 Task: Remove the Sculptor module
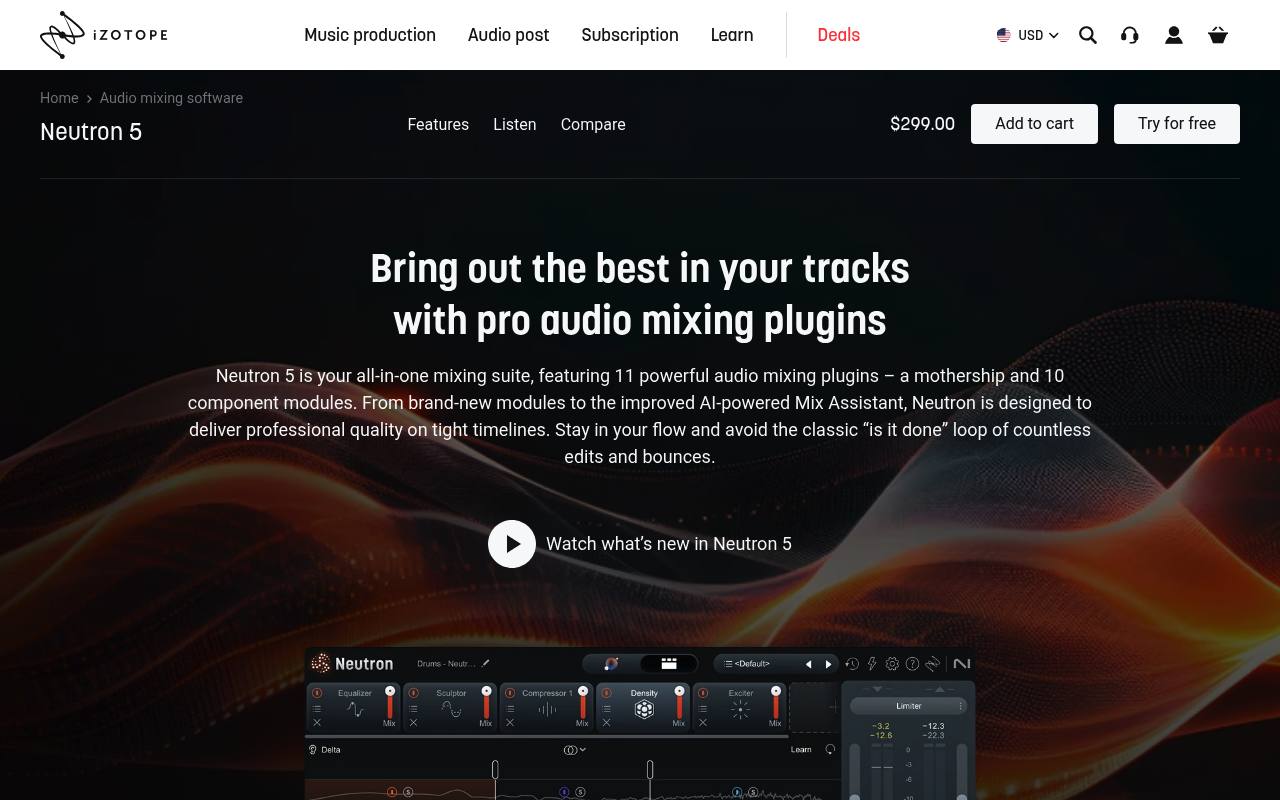point(413,723)
